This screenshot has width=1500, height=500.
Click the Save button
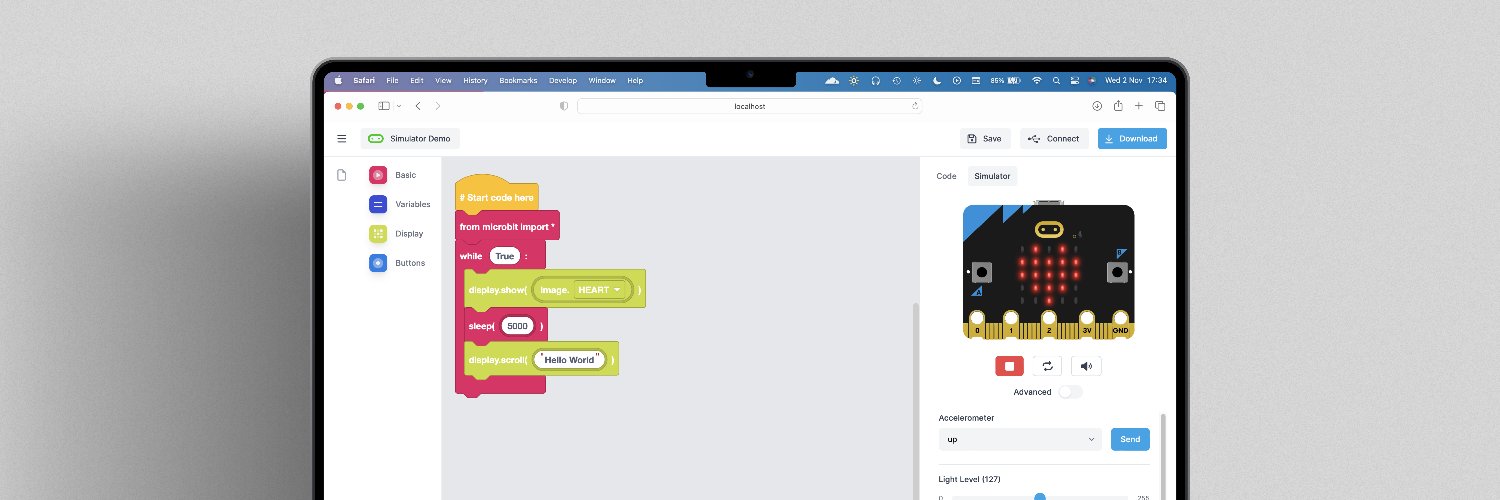point(985,139)
